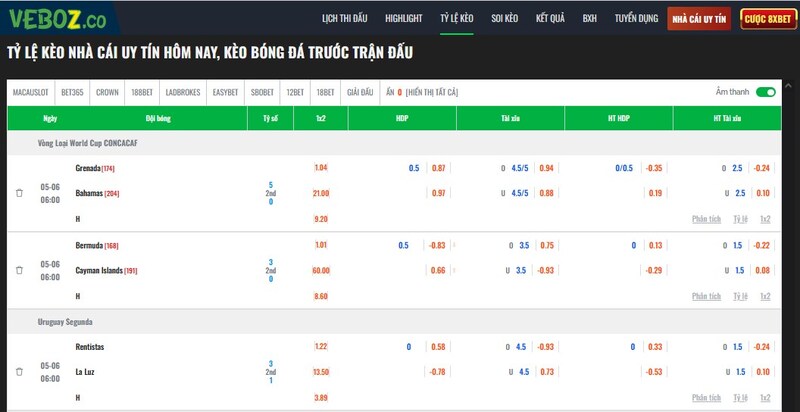800x412 pixels.
Task: Open the Lịch thi đấu menu
Action: [344, 18]
